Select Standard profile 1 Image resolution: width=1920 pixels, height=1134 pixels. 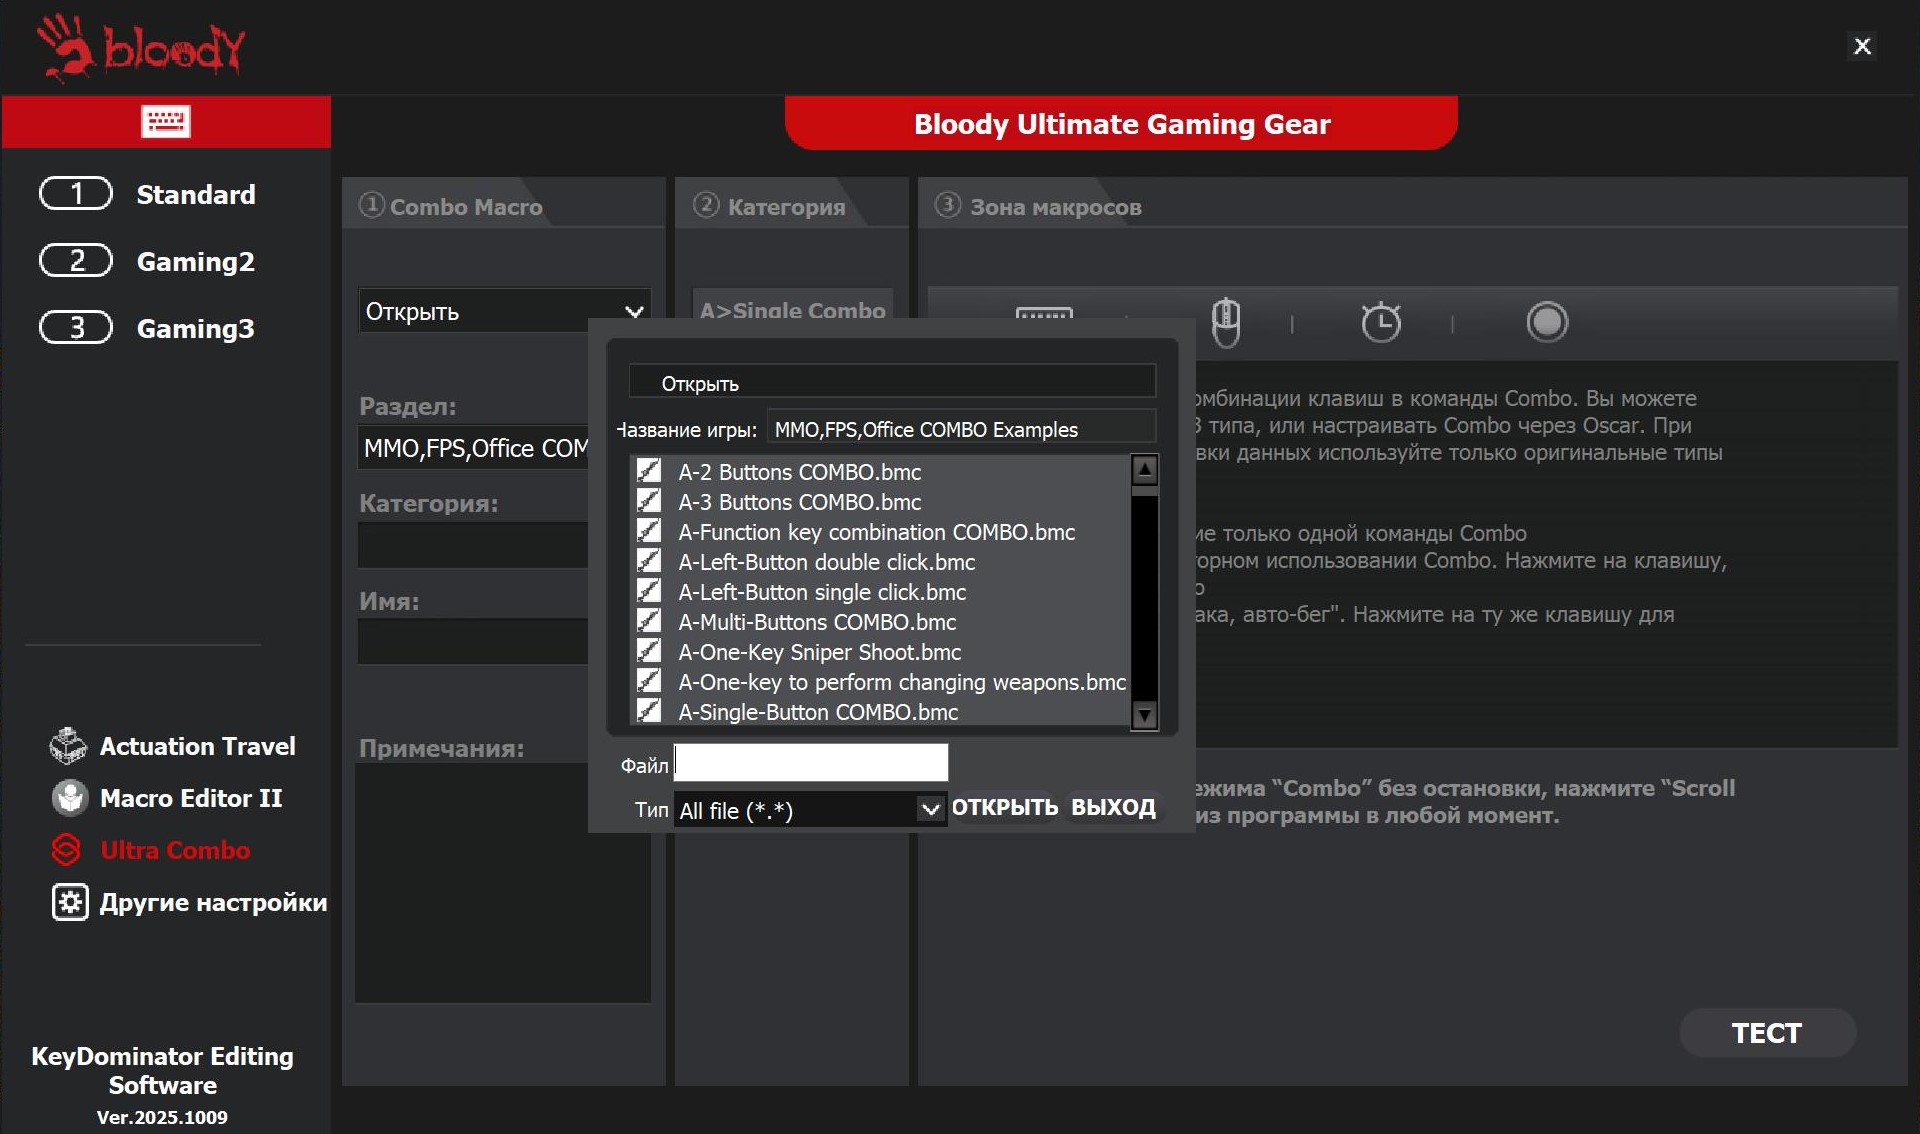point(147,194)
